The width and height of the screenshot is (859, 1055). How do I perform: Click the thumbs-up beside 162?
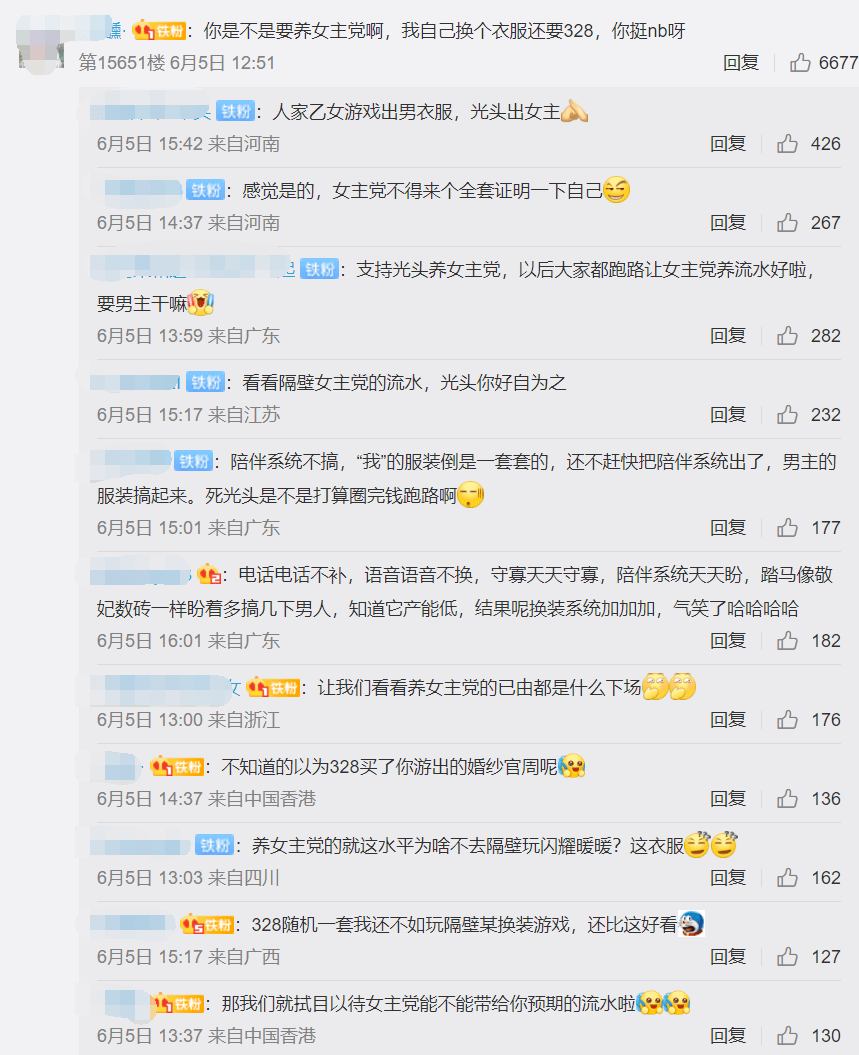(787, 877)
